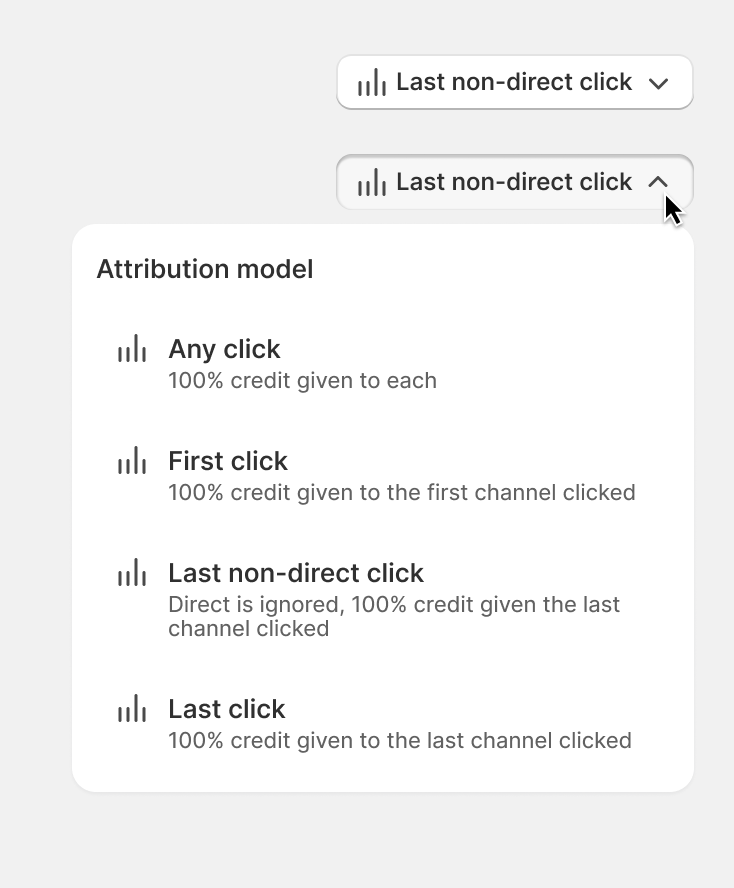Click "100% credit given to the last channel clicked"
This screenshot has height=888, width=734.
point(399,741)
